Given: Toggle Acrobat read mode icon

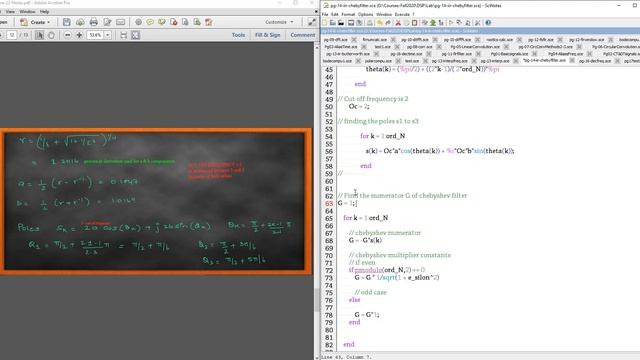Looking at the screenshot, I should [x=311, y=22].
